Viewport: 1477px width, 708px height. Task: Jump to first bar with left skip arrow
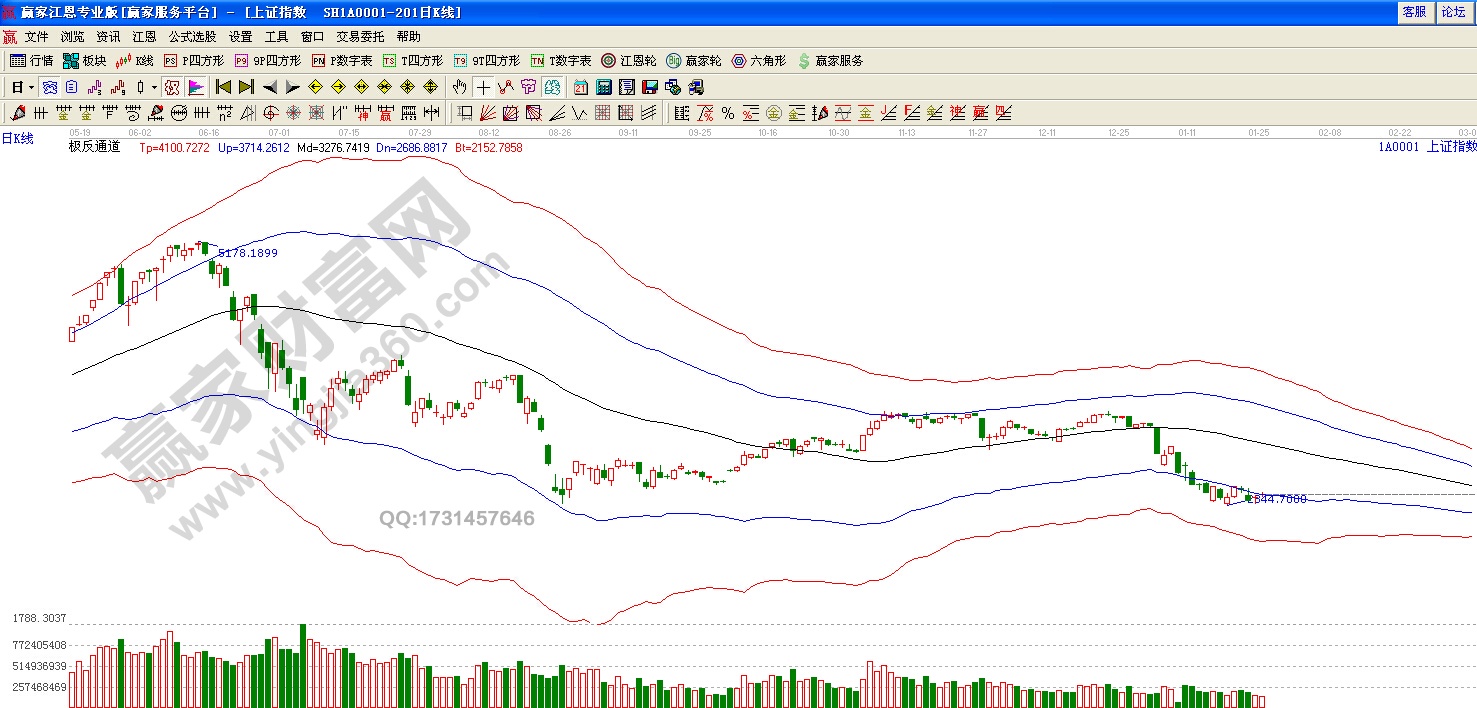click(x=224, y=87)
